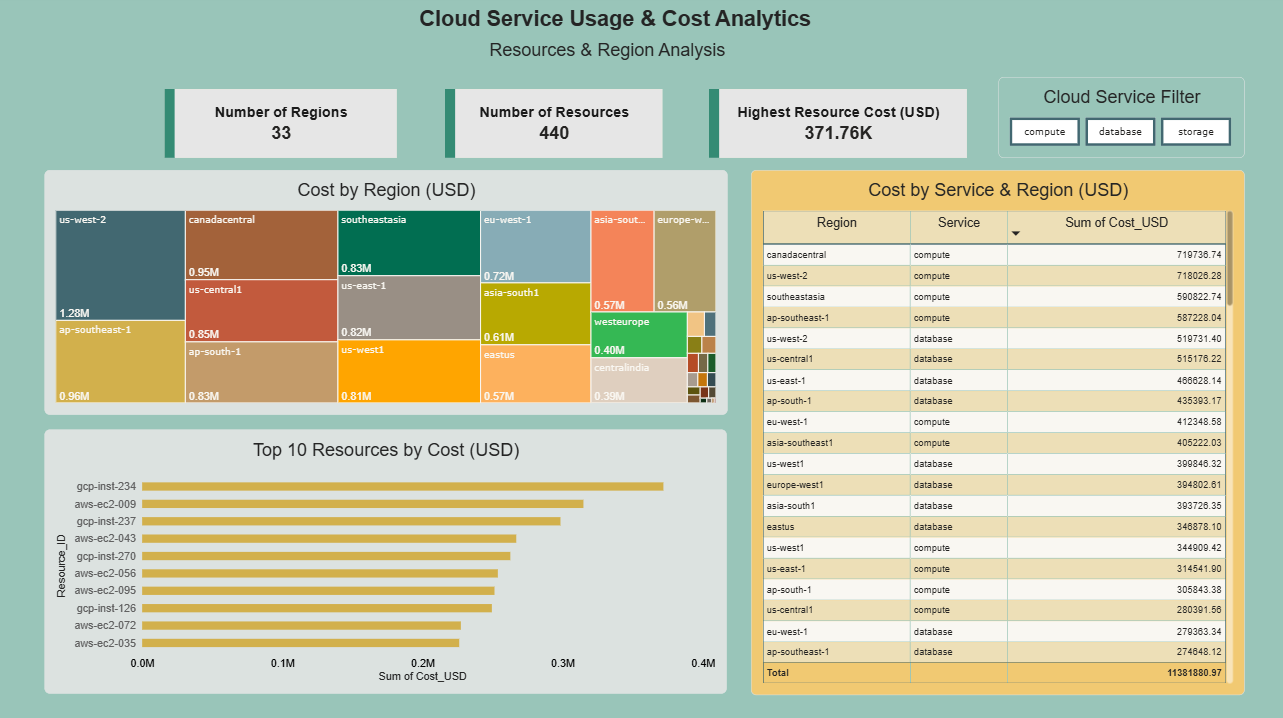This screenshot has width=1283, height=718.
Task: Select us-west-2 treemap tile
Action: tap(120, 265)
